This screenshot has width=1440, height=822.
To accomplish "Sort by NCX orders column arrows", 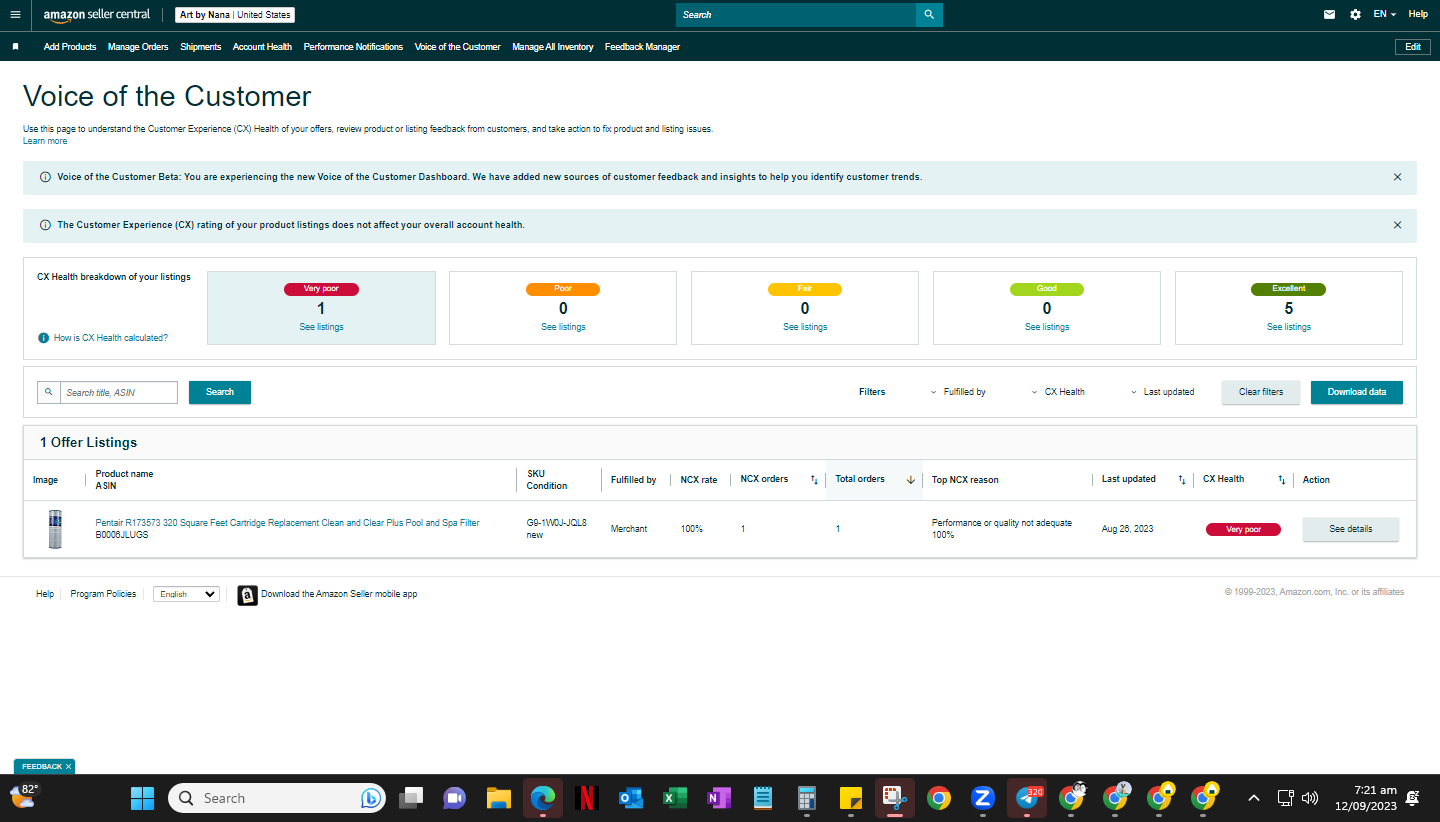I will tap(814, 480).
